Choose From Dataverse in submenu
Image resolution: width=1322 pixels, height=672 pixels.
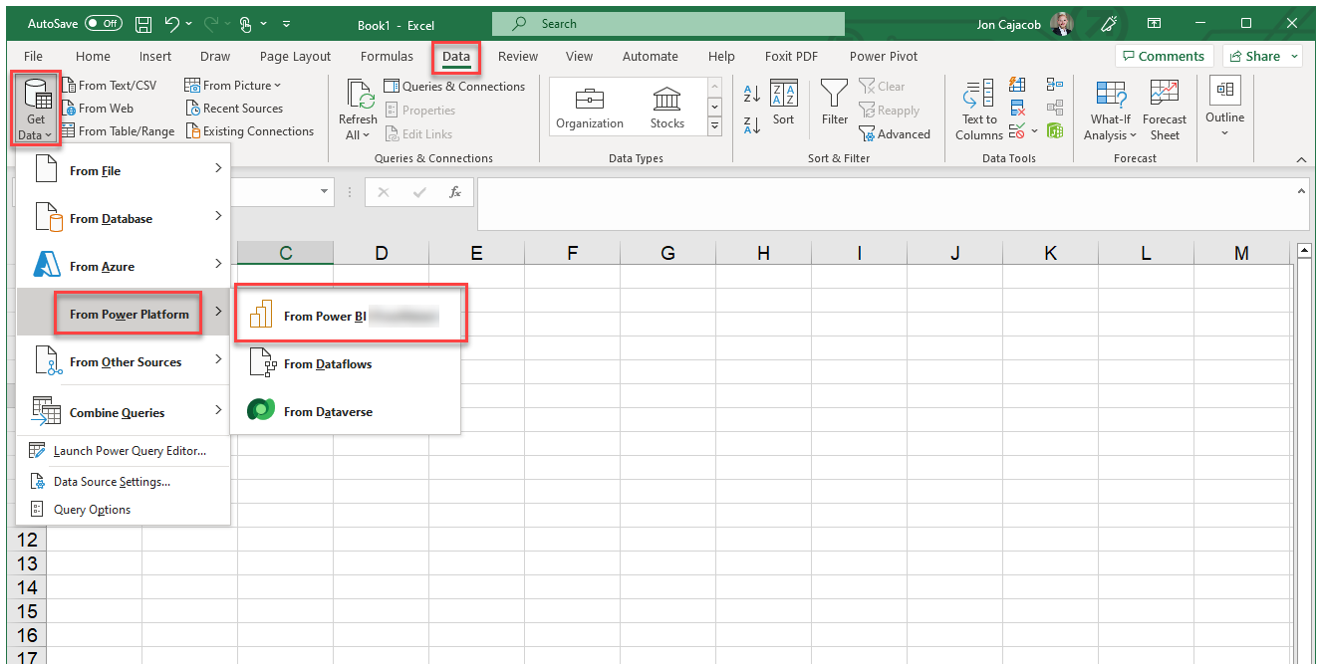pos(345,411)
